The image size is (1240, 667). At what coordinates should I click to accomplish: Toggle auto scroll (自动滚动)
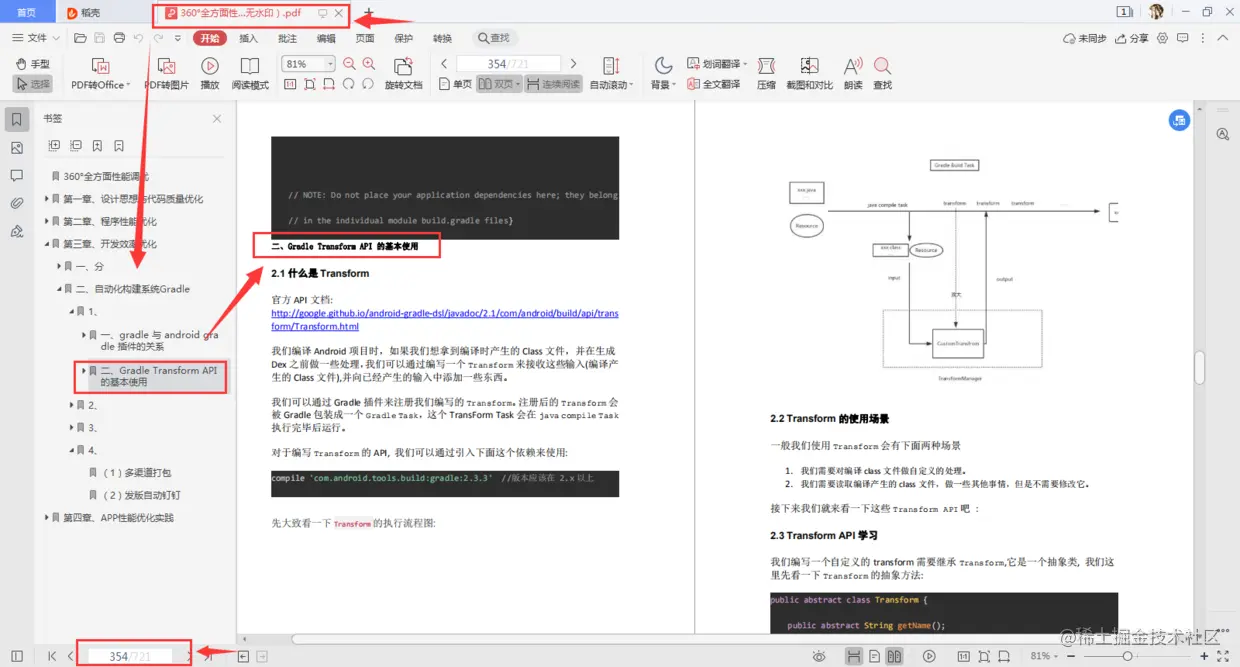pyautogui.click(x=612, y=74)
